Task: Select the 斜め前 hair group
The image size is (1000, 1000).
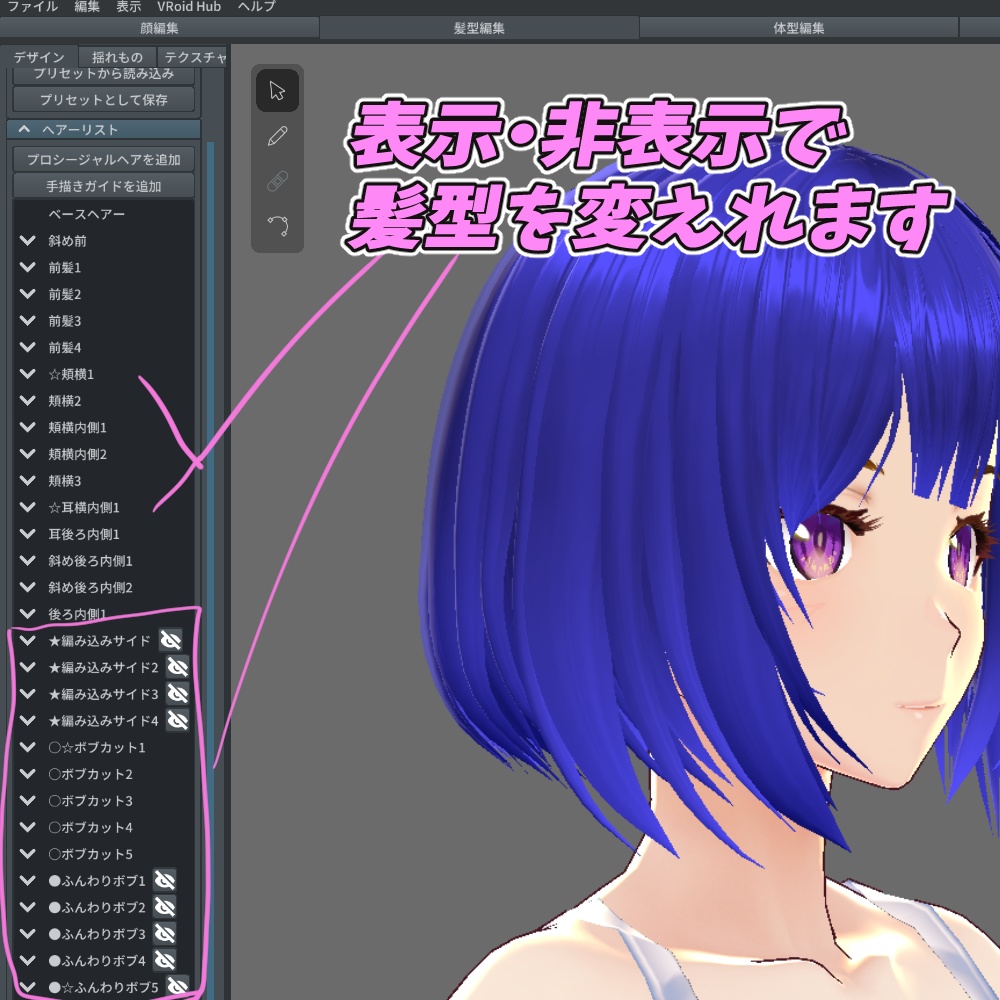Action: click(70, 240)
